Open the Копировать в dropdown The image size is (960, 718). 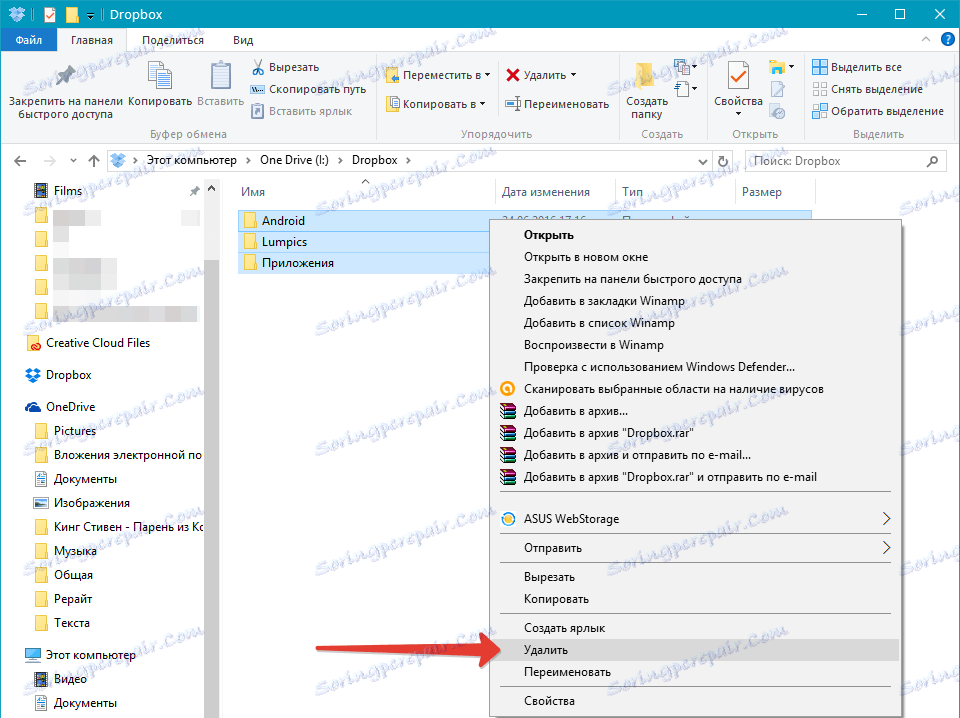436,104
